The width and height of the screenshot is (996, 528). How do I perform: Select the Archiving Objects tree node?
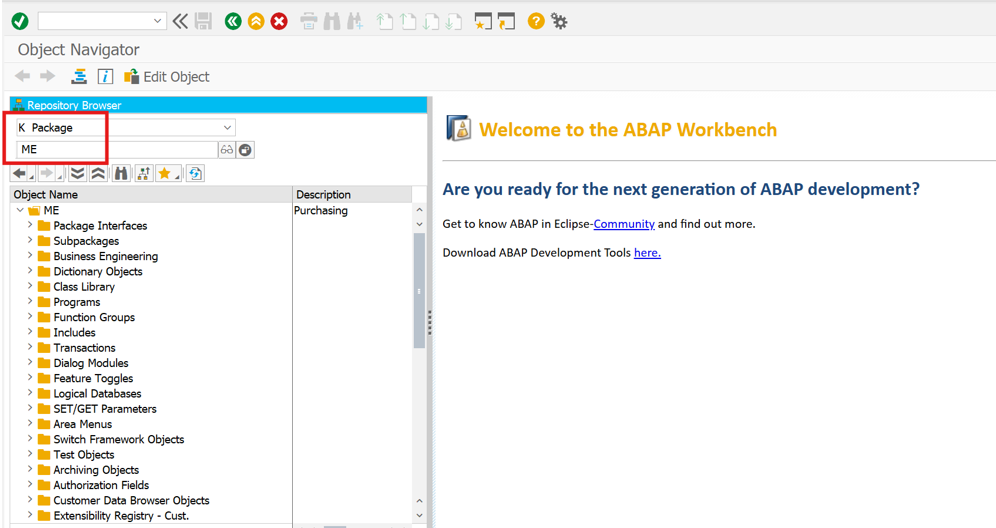point(96,470)
